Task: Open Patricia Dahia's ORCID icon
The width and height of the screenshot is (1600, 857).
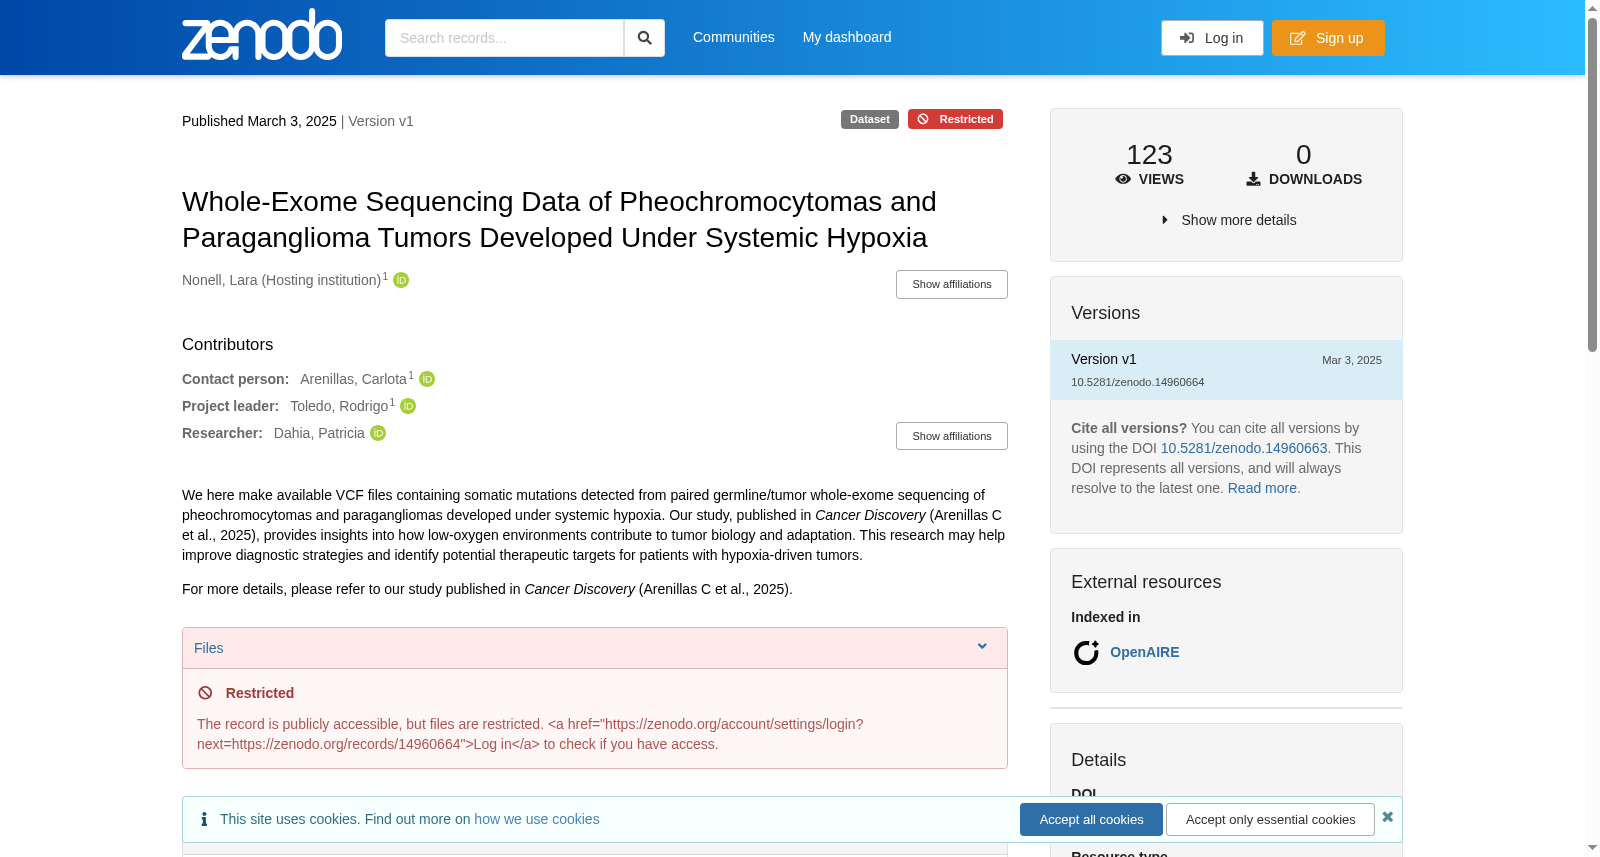Action: tap(378, 433)
